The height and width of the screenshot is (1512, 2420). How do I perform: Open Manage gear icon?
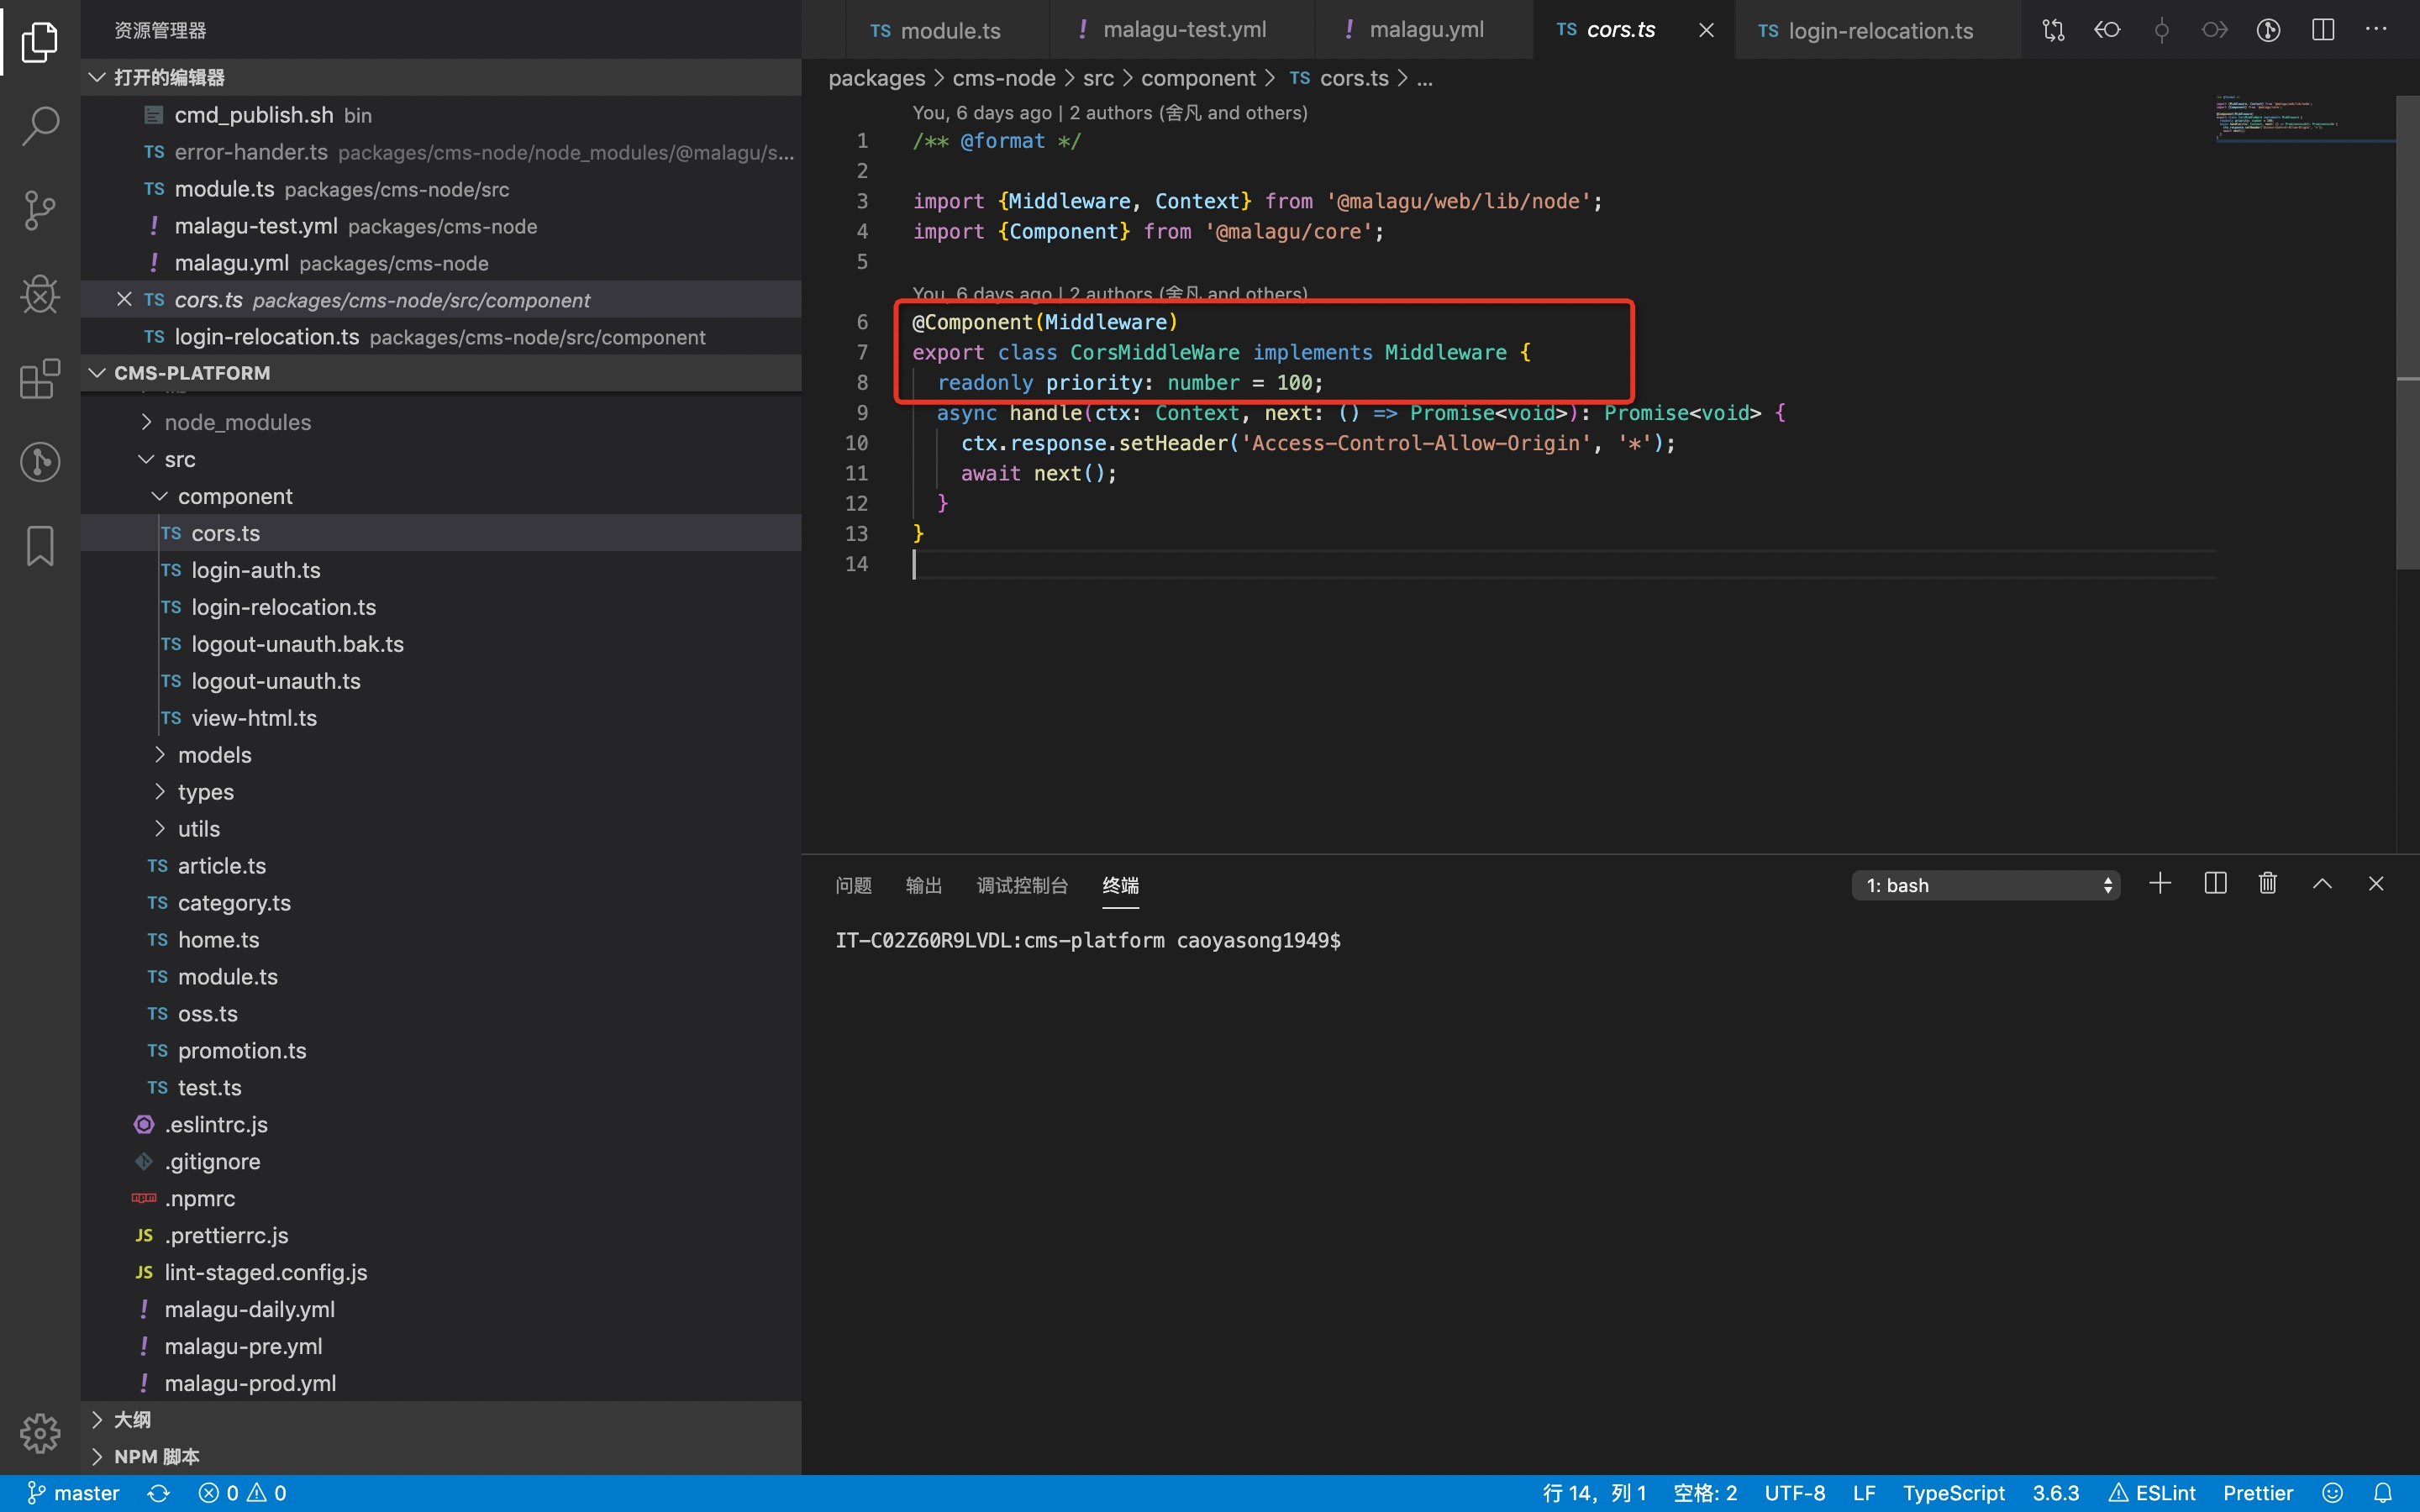tap(40, 1433)
